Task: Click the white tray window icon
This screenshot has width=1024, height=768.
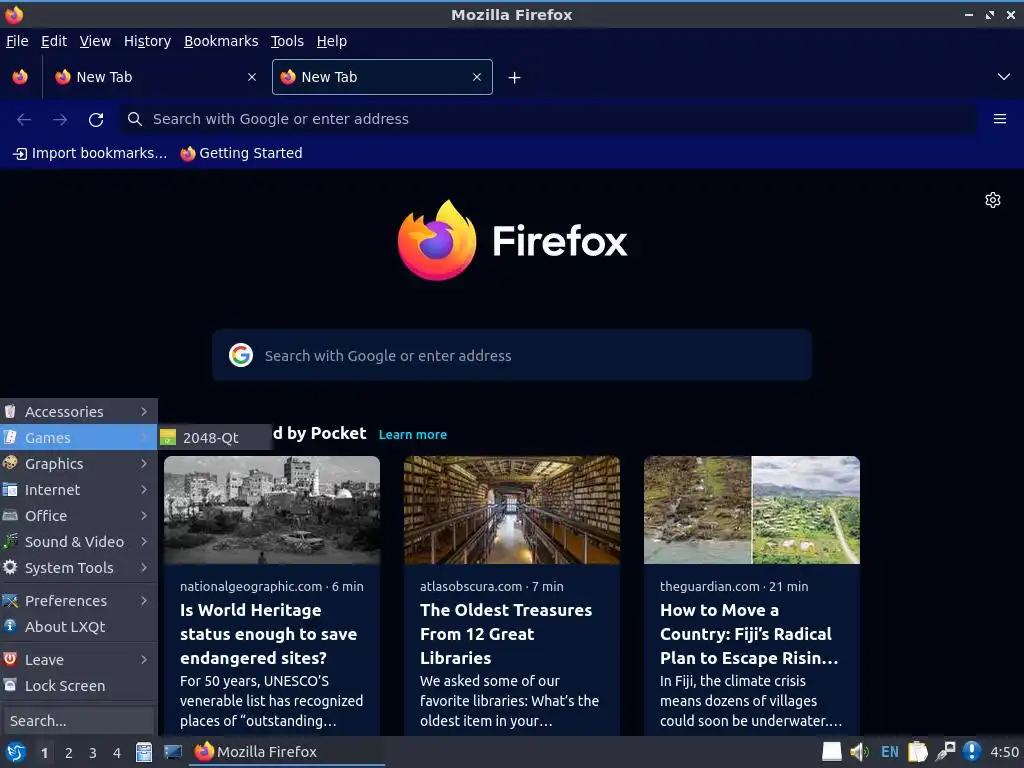Action: pyautogui.click(x=831, y=752)
